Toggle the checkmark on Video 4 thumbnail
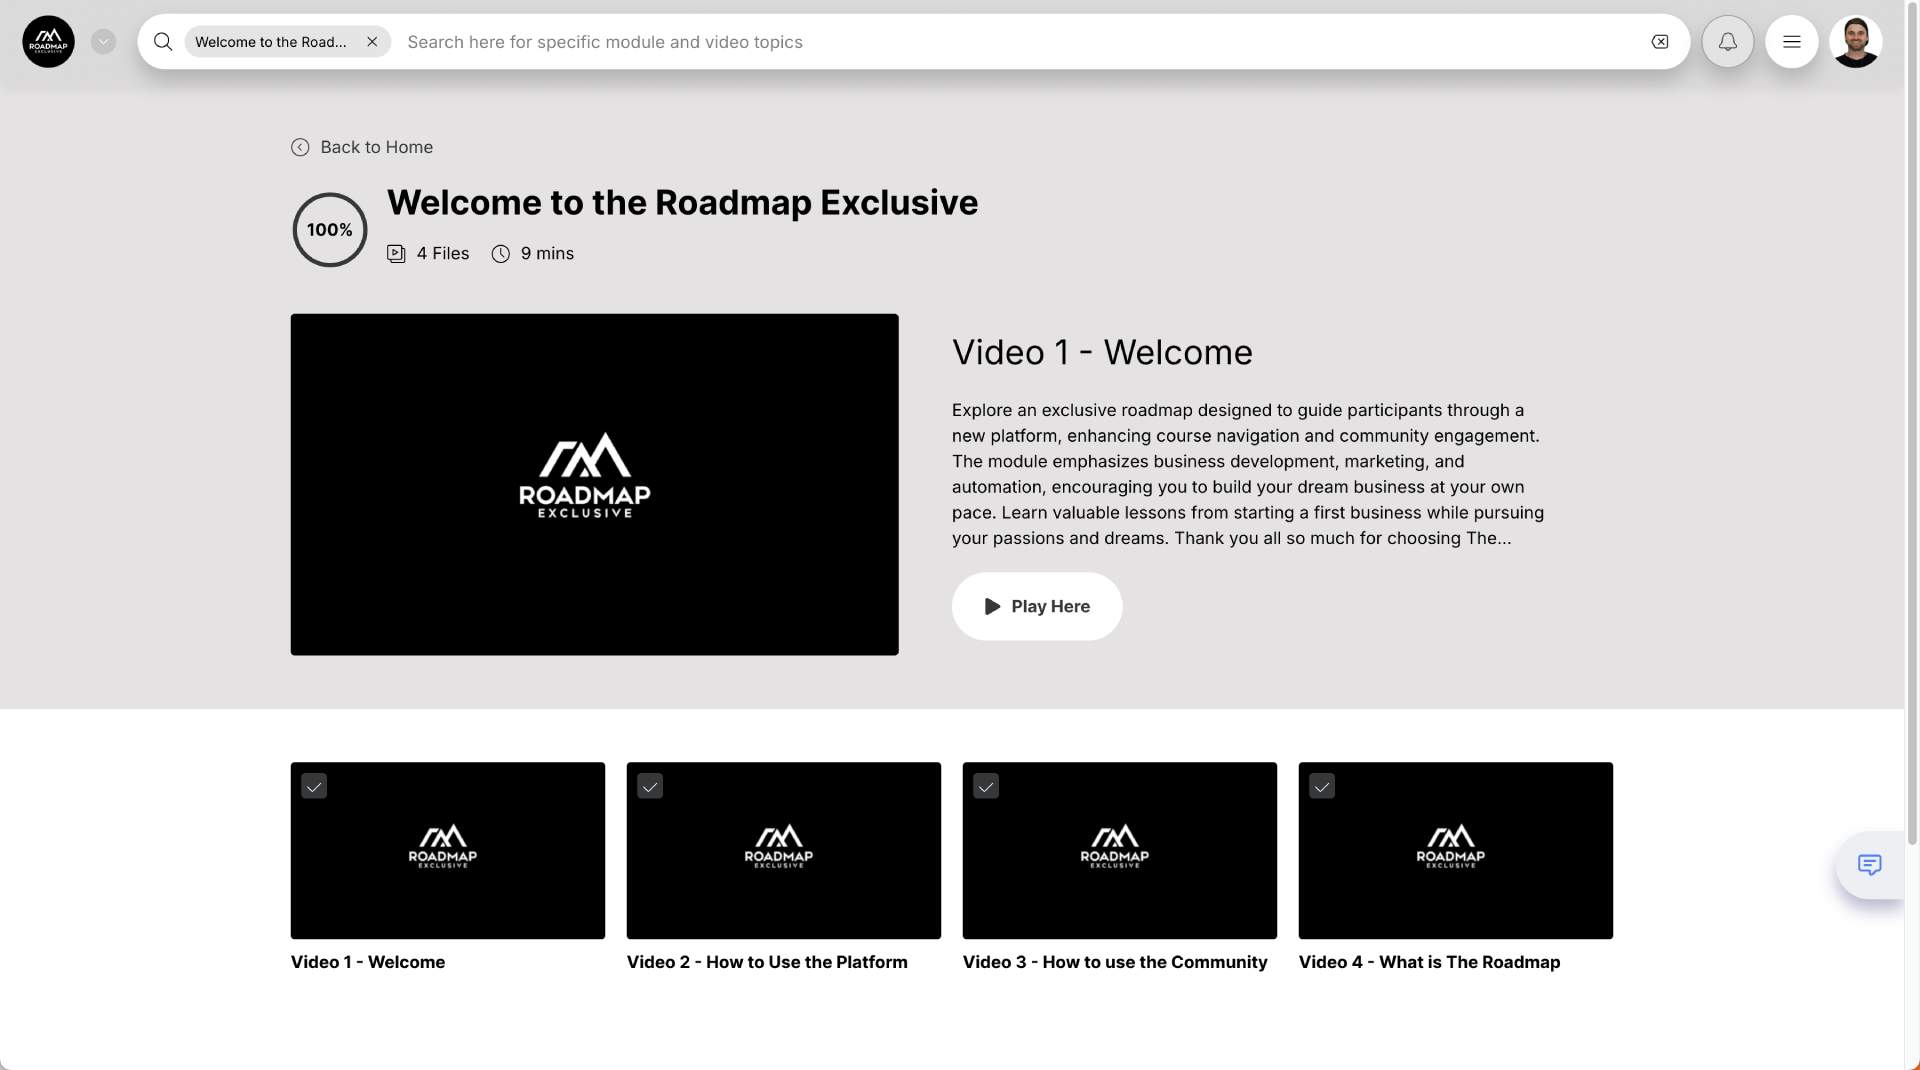 1322,786
